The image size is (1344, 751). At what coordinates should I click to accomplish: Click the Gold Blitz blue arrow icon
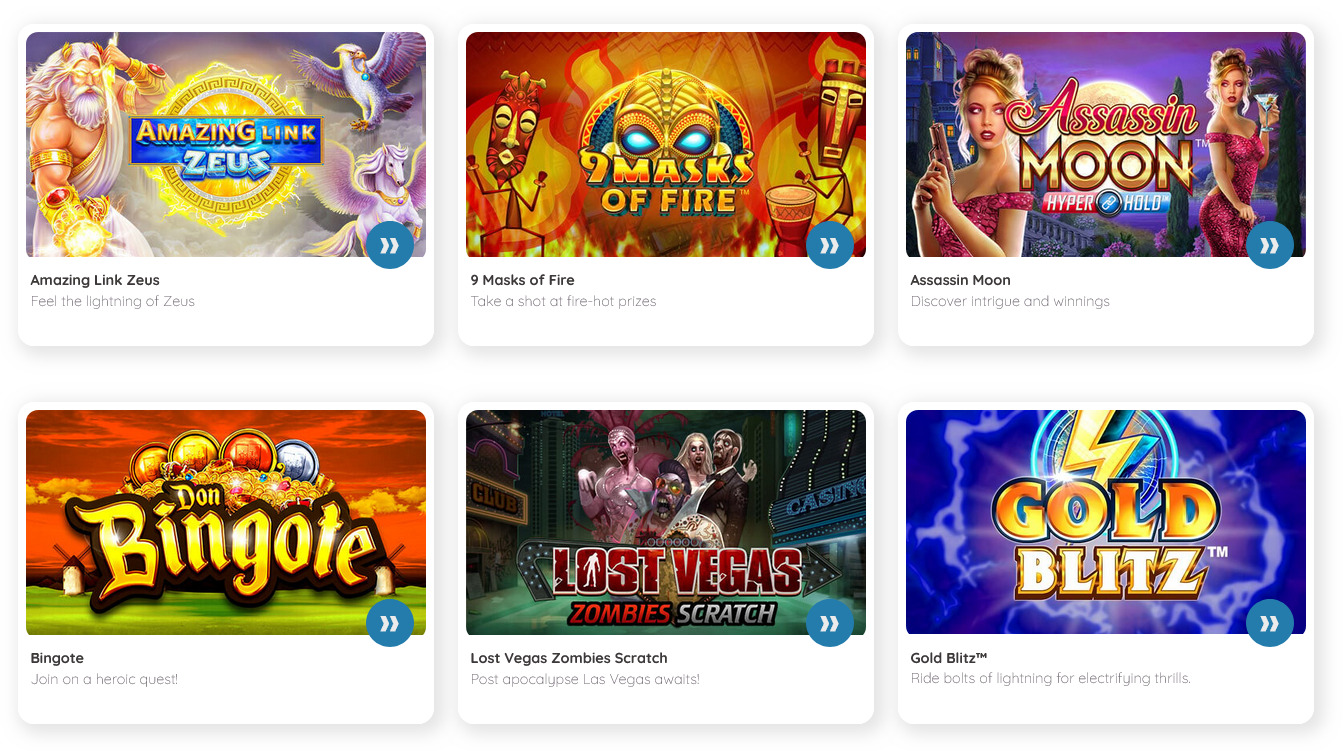1270,623
